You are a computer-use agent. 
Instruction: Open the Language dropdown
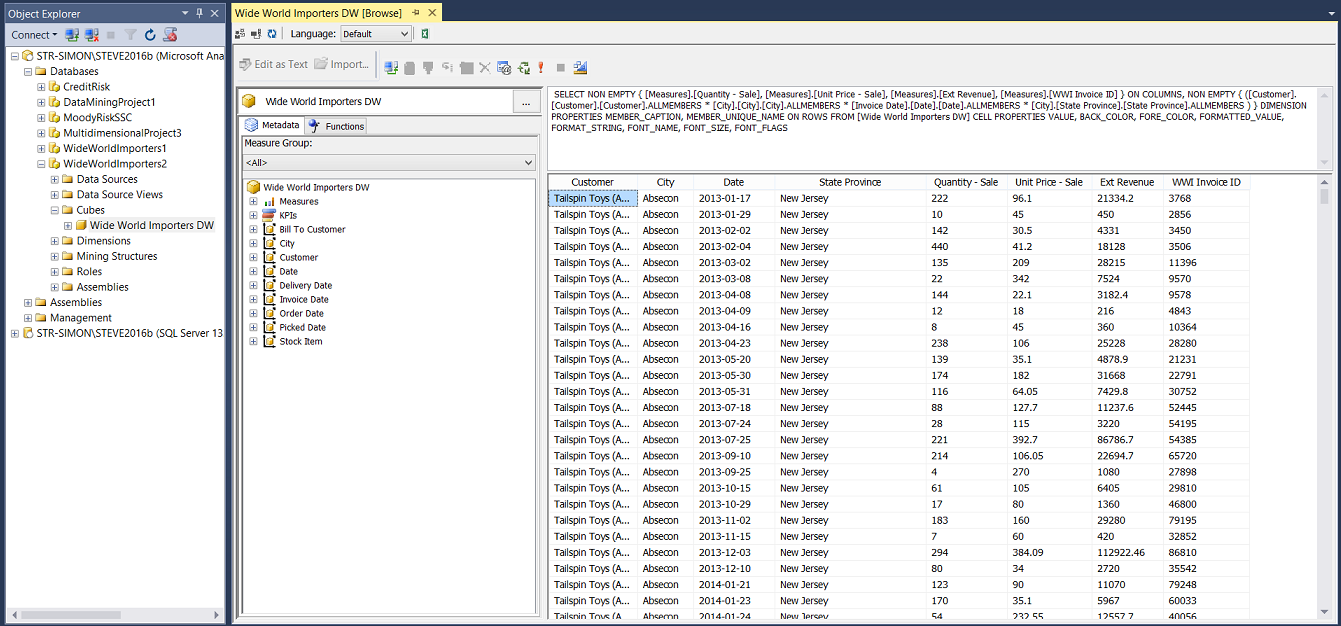(x=376, y=34)
